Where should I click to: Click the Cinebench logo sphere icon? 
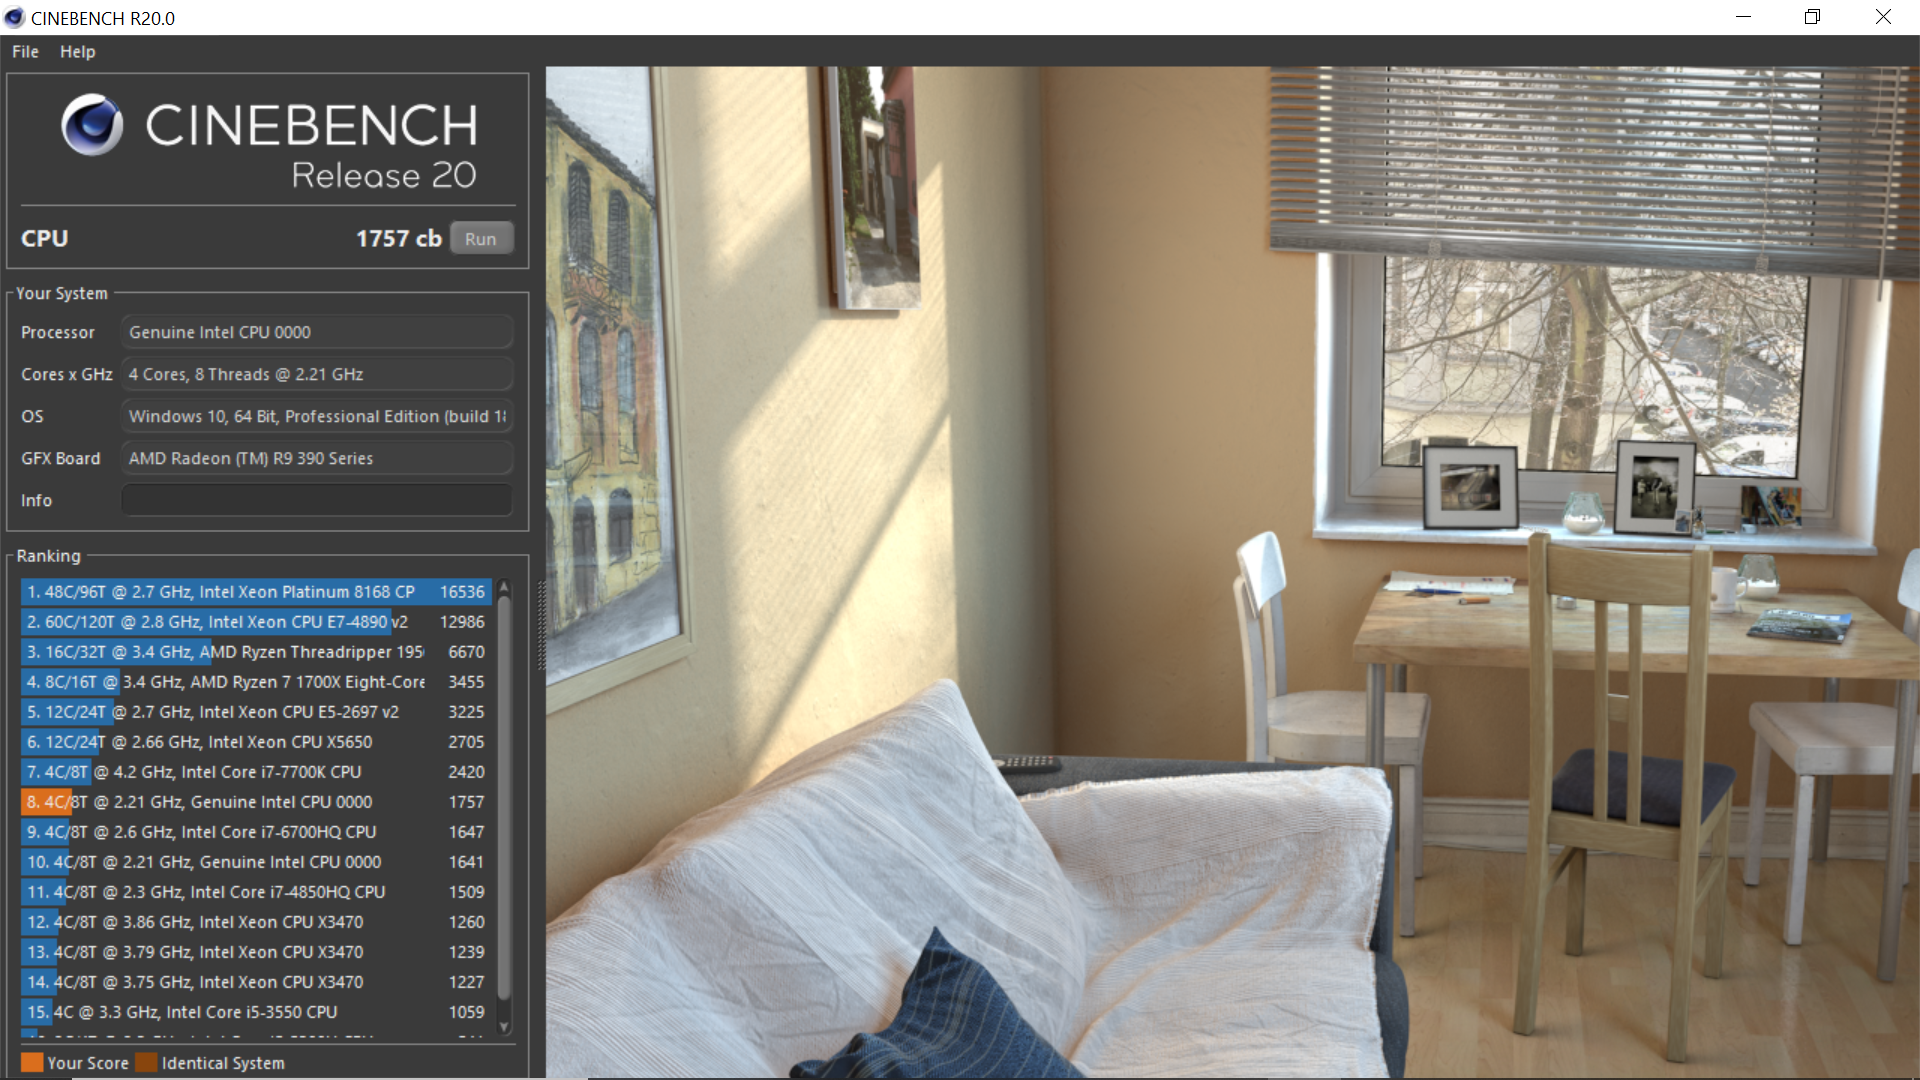pyautogui.click(x=92, y=125)
